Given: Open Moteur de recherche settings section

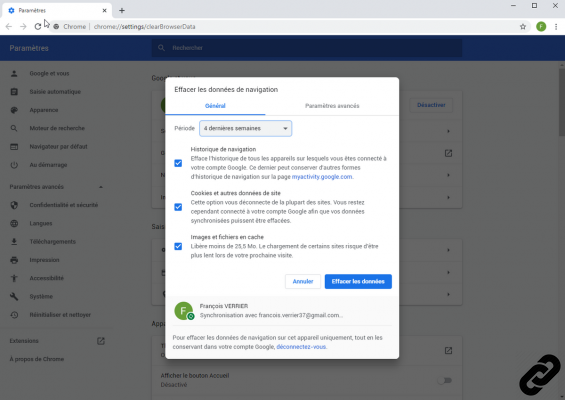Looking at the screenshot, I should pos(57,128).
